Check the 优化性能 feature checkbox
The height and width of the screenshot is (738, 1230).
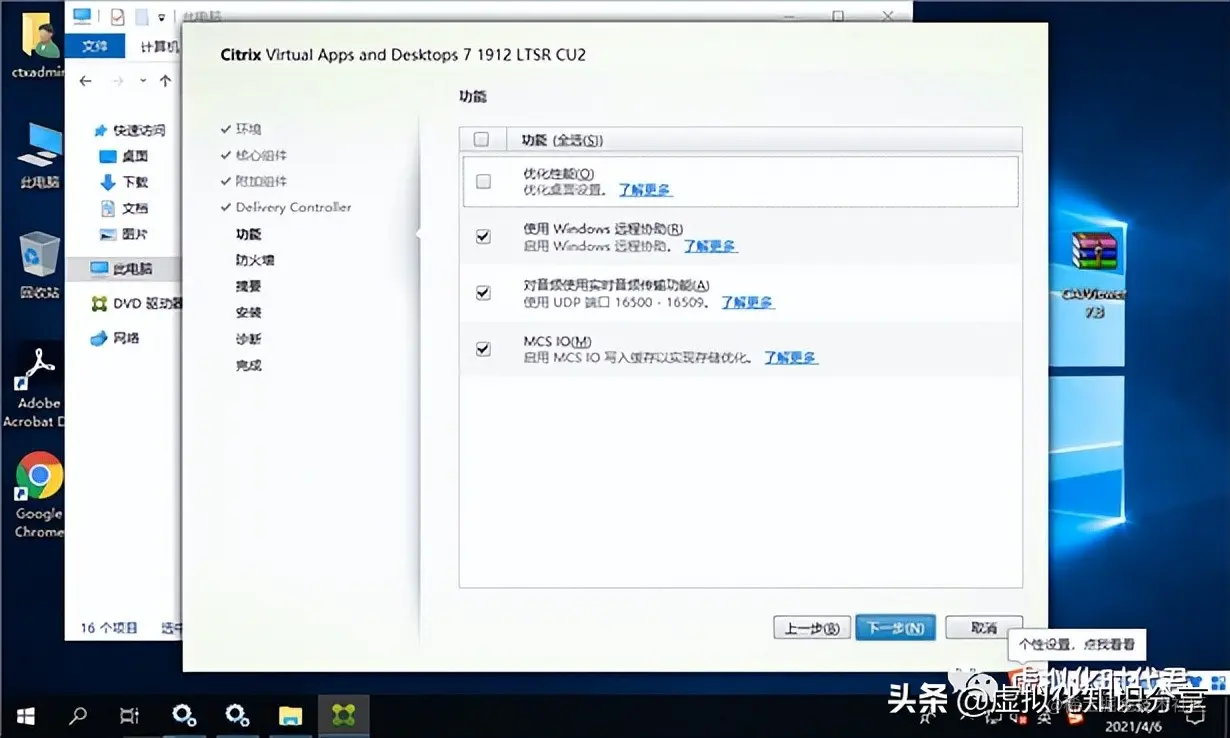click(483, 181)
